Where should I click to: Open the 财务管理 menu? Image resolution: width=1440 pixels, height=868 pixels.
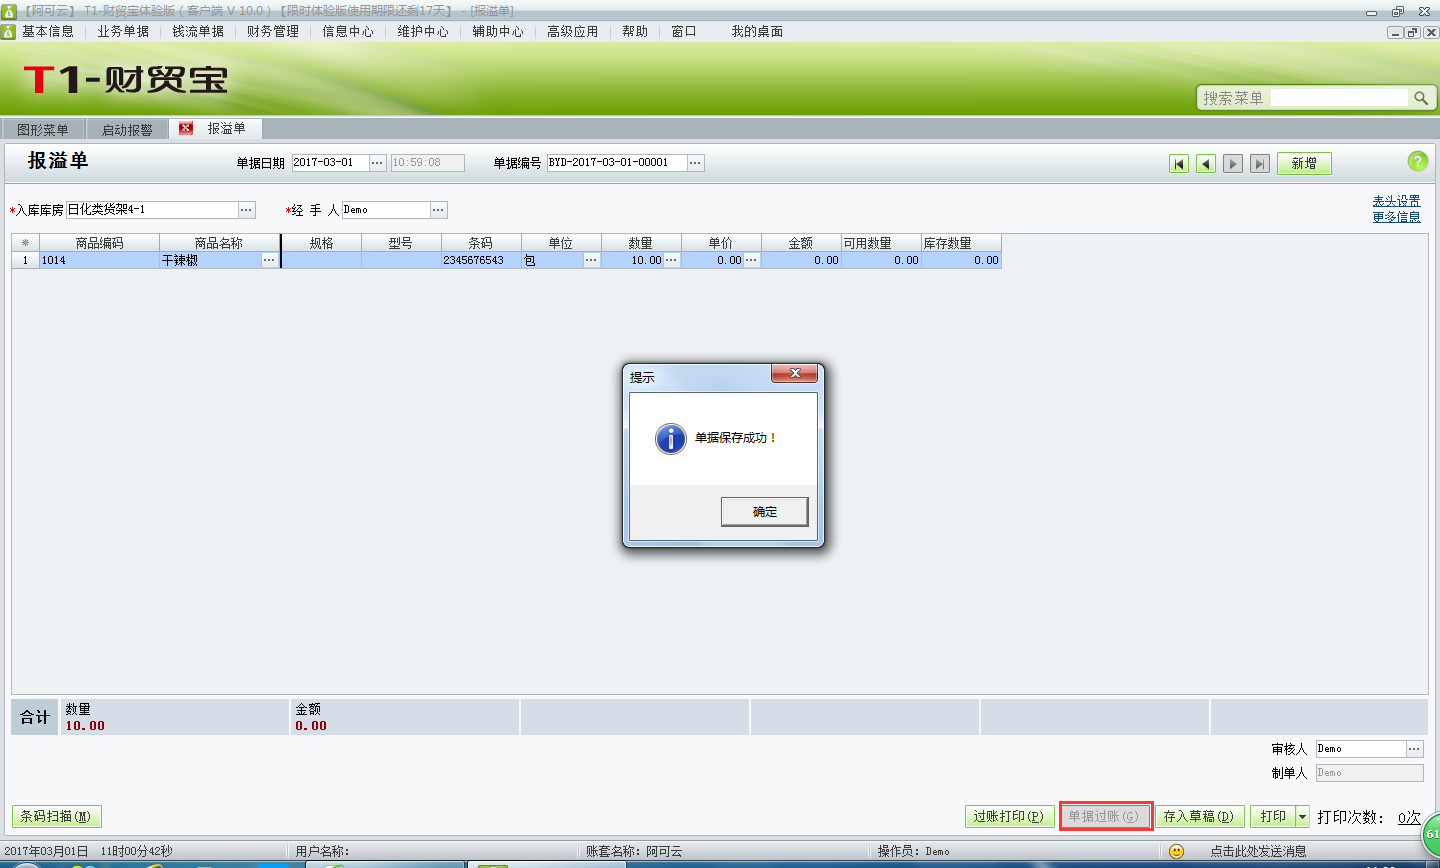[273, 31]
